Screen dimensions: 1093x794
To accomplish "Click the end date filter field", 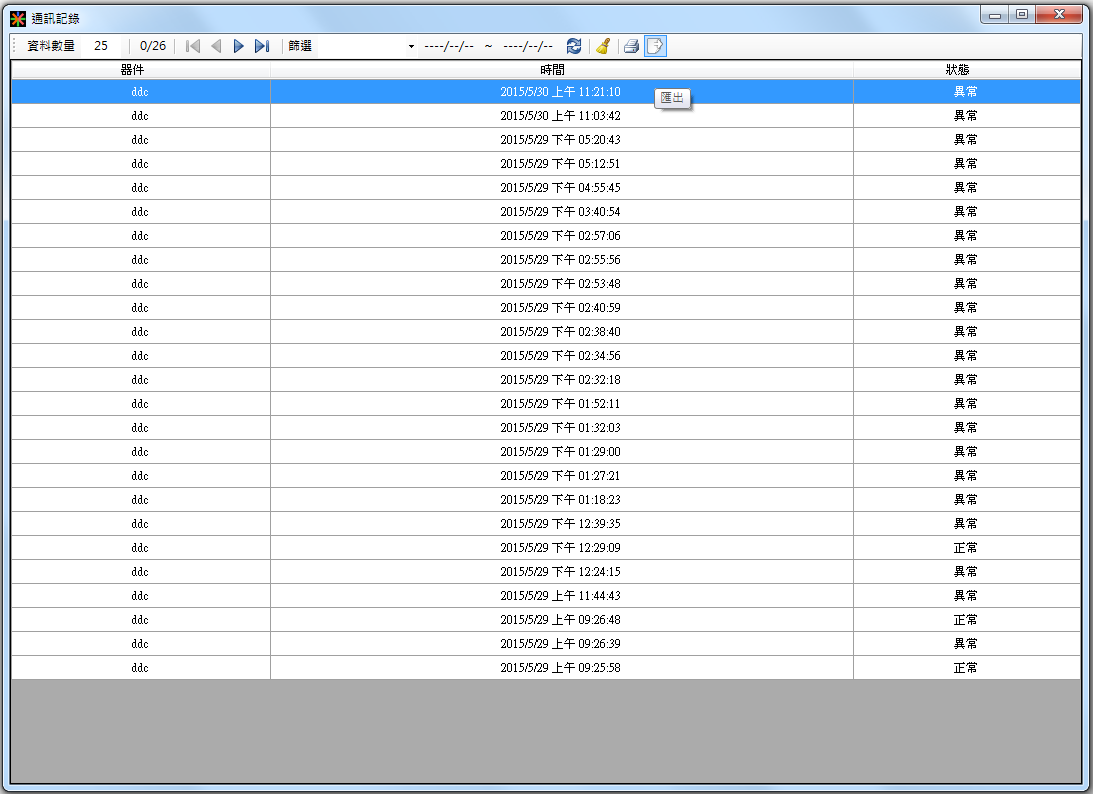I will click(x=528, y=46).
